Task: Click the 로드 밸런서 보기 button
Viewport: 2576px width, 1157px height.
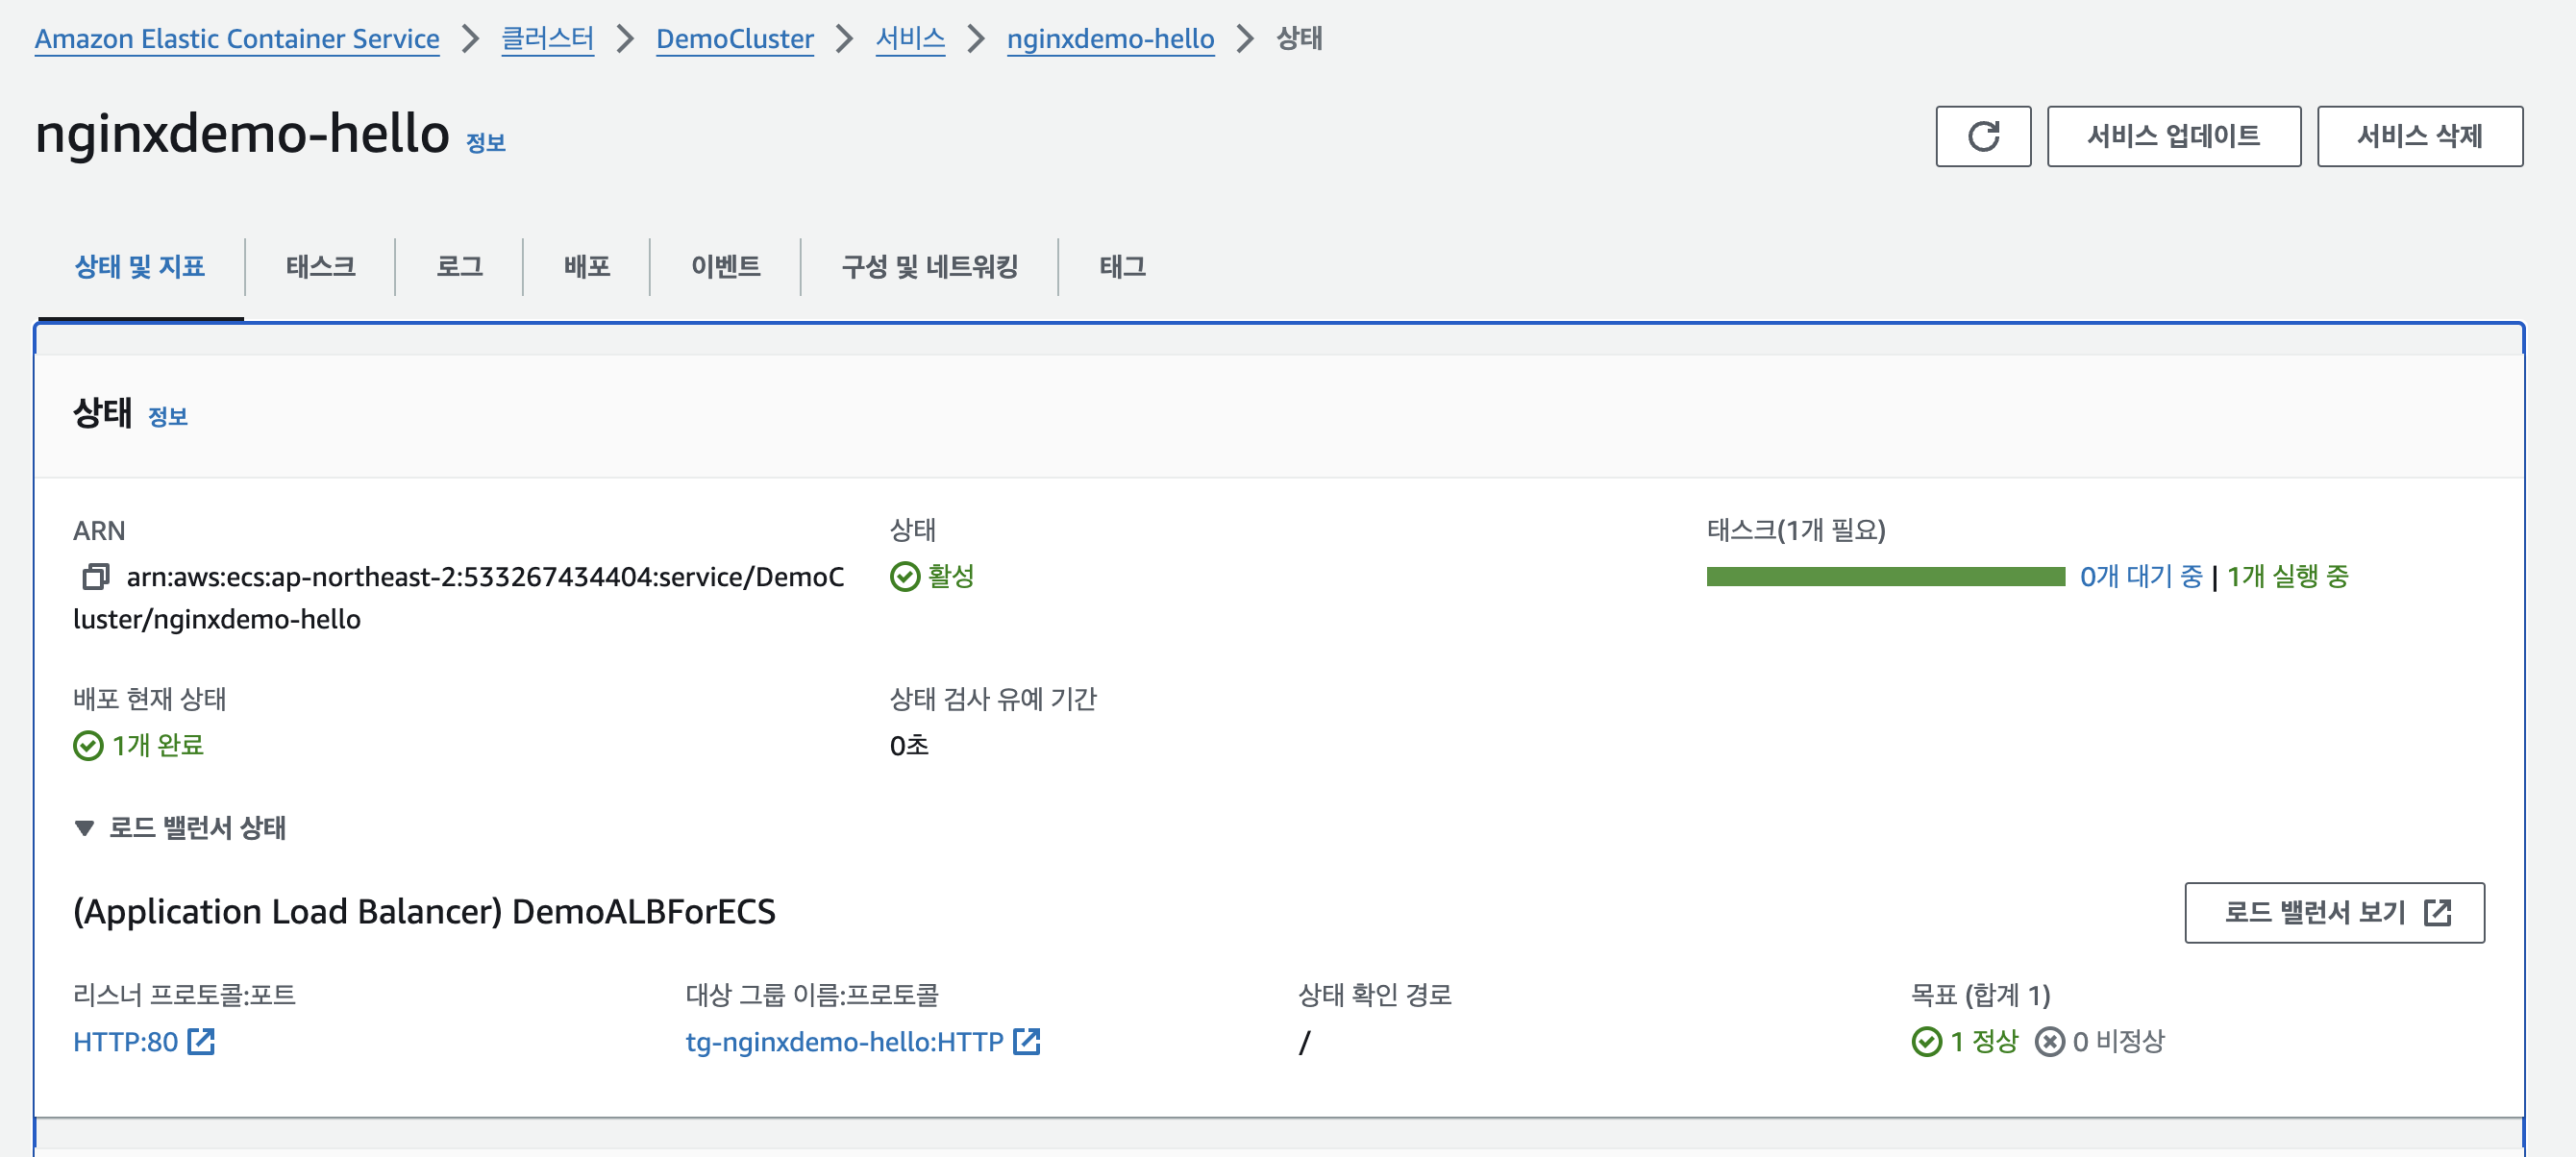Action: click(2334, 912)
